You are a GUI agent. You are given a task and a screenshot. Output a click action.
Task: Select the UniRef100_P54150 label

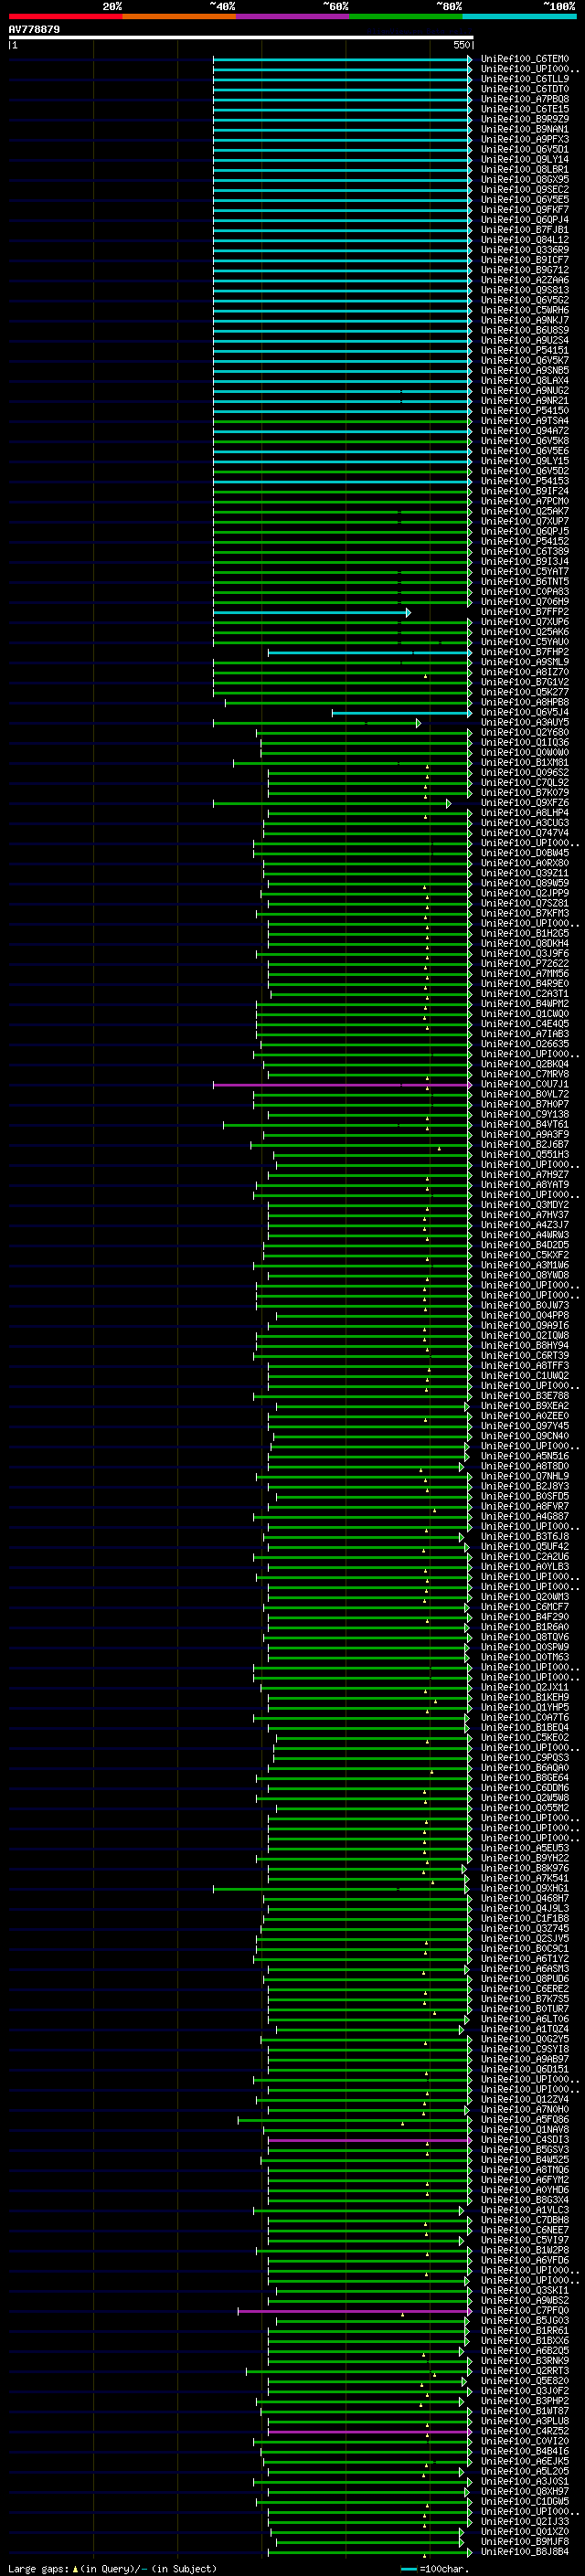click(x=525, y=411)
